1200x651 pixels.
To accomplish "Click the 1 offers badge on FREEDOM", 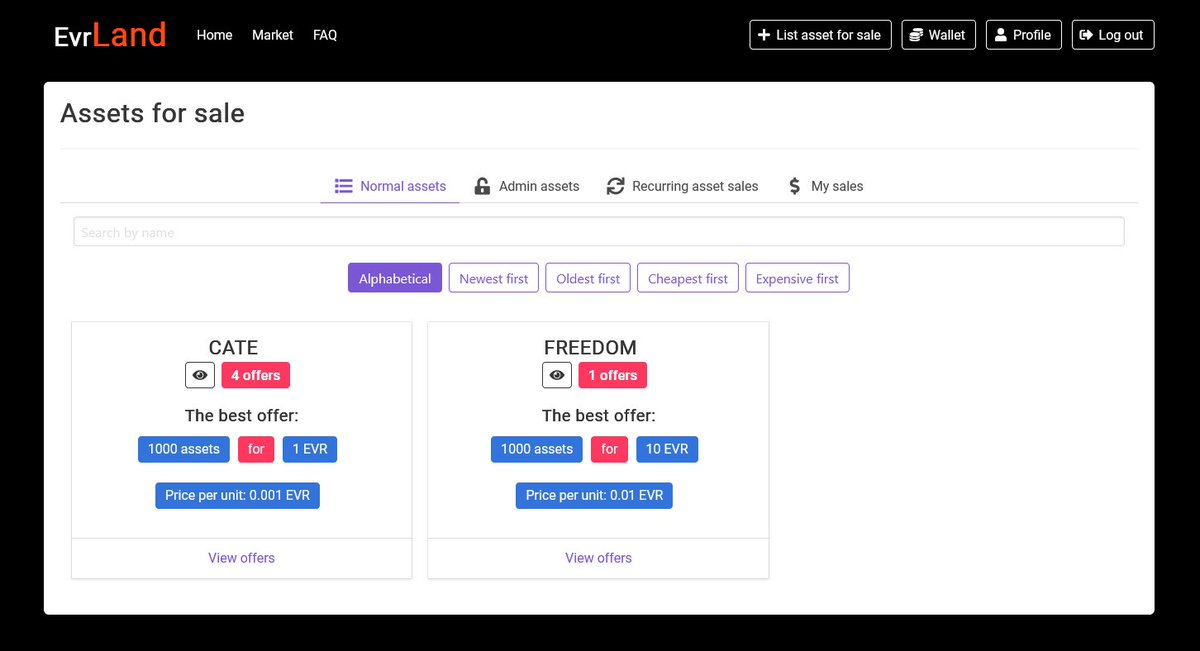I will pyautogui.click(x=612, y=375).
